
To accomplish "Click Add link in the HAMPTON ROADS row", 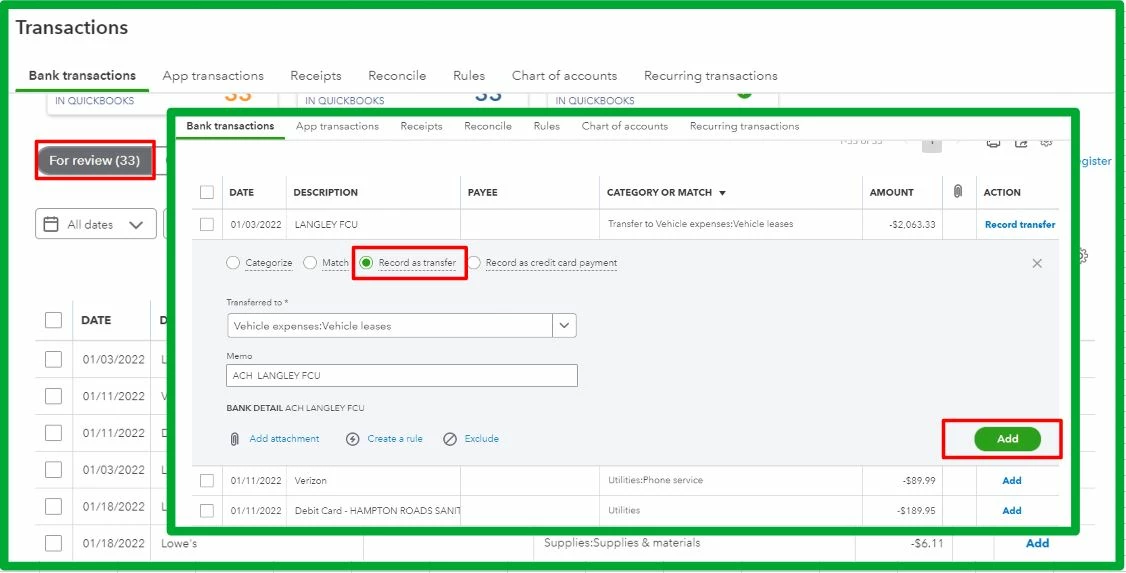I will [1012, 511].
